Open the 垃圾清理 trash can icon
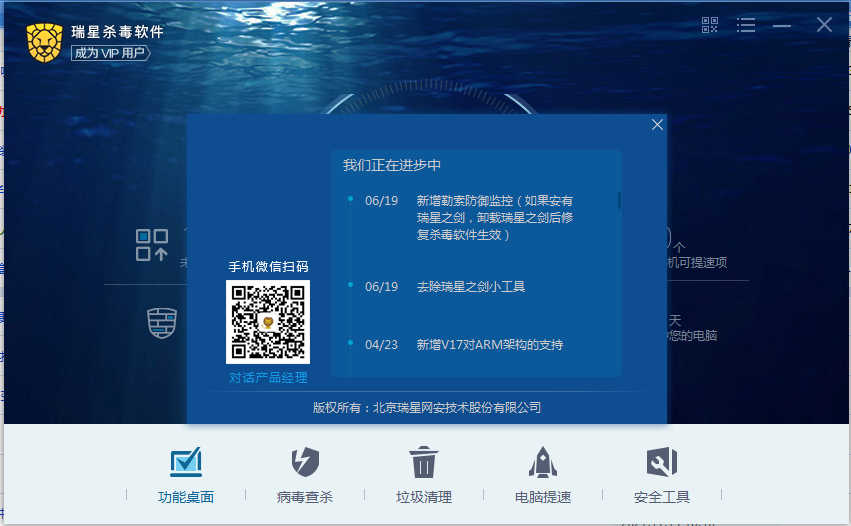Image resolution: width=851 pixels, height=526 pixels. click(423, 462)
